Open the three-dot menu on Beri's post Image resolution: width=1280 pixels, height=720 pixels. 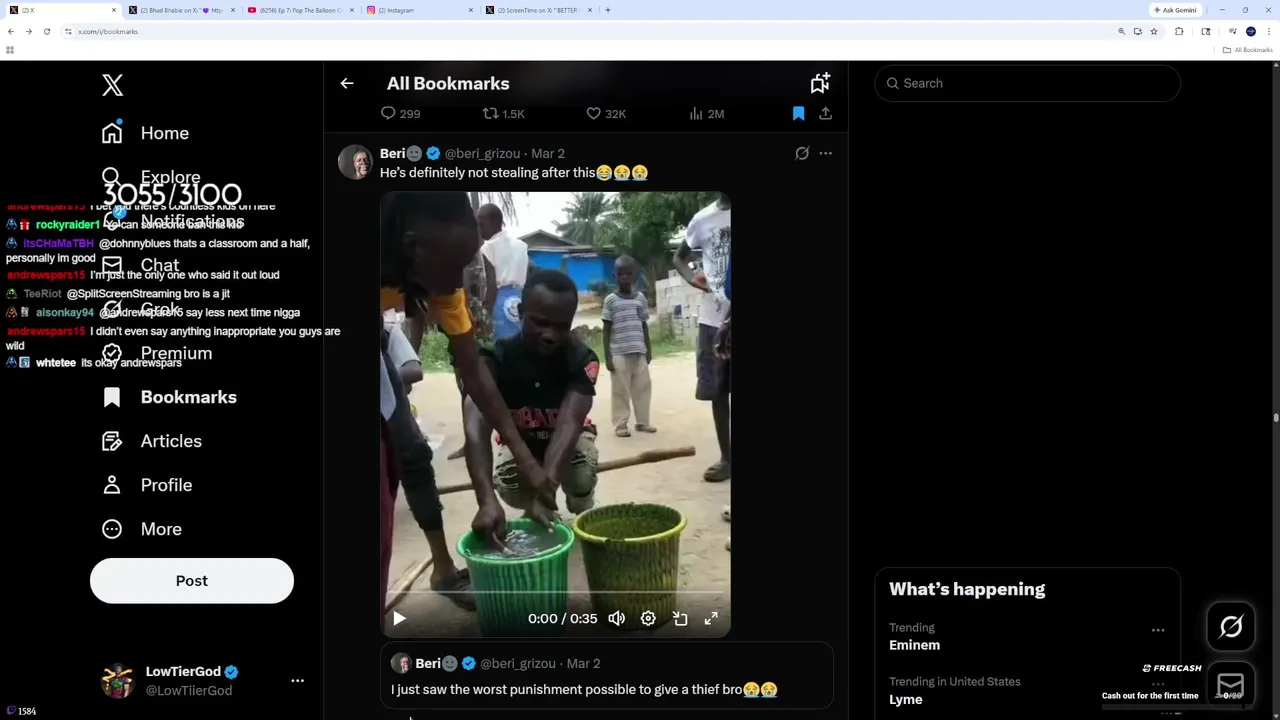tap(825, 154)
